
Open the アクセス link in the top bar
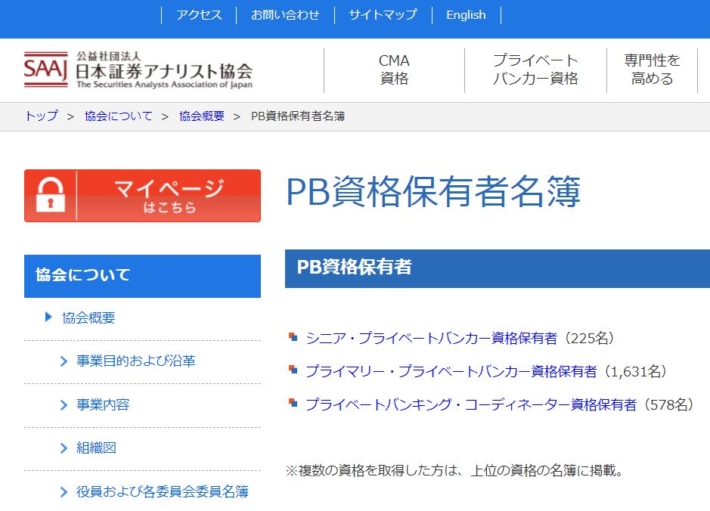199,15
